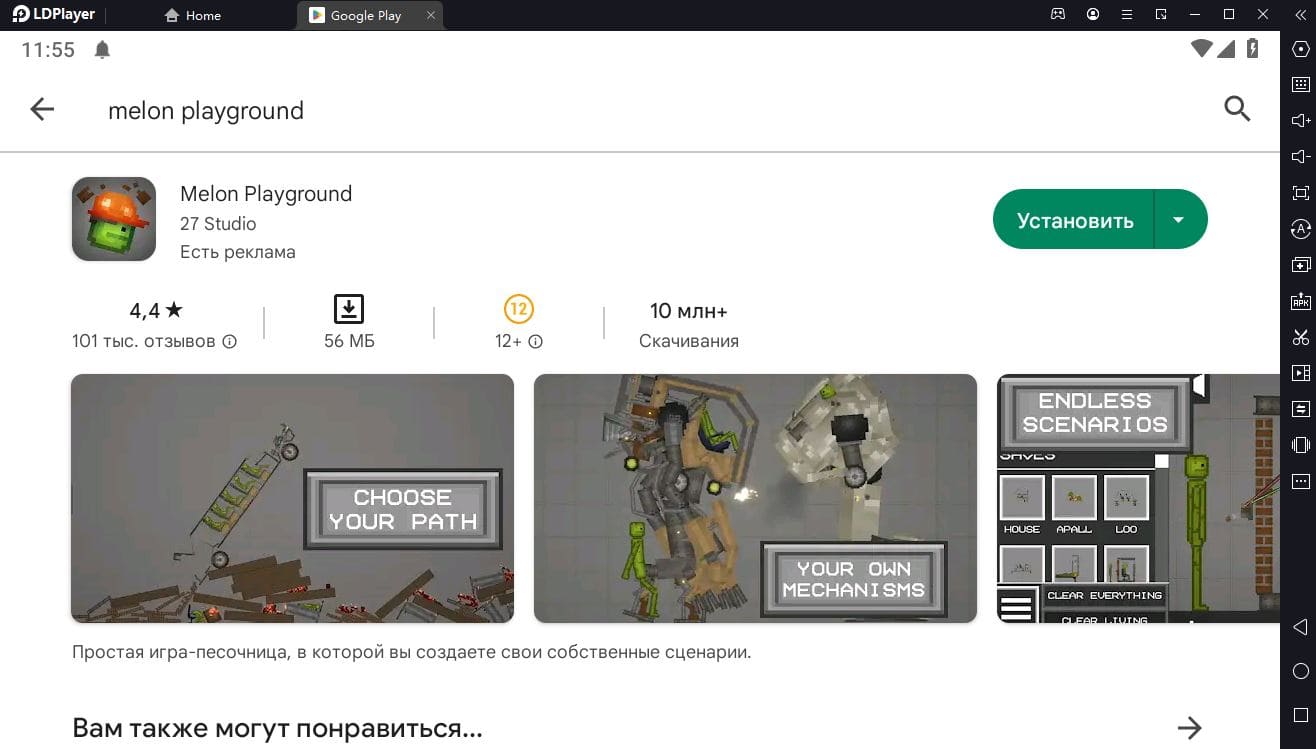This screenshot has height=749, width=1316.
Task: Open keyboard mapping icon in LDPlayer sidebar
Action: click(x=1300, y=85)
